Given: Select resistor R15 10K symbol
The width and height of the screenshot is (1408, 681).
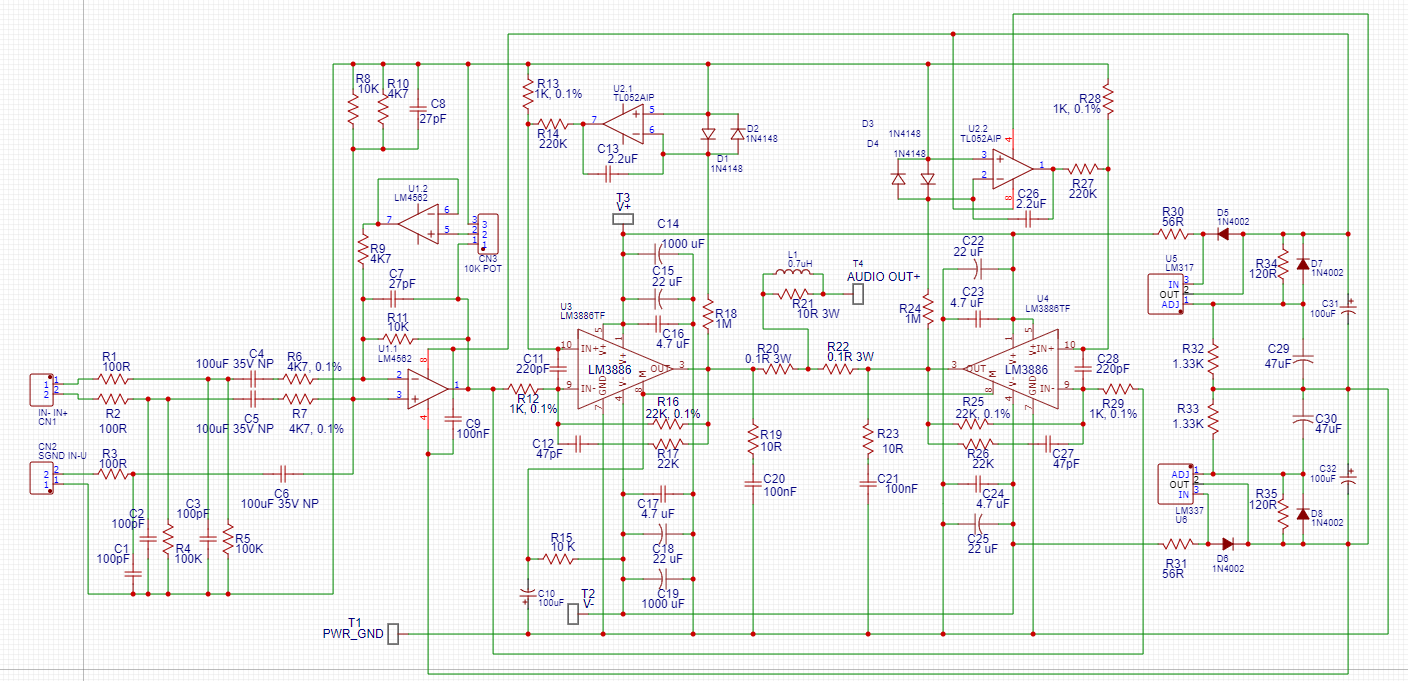Looking at the screenshot, I should [x=559, y=557].
